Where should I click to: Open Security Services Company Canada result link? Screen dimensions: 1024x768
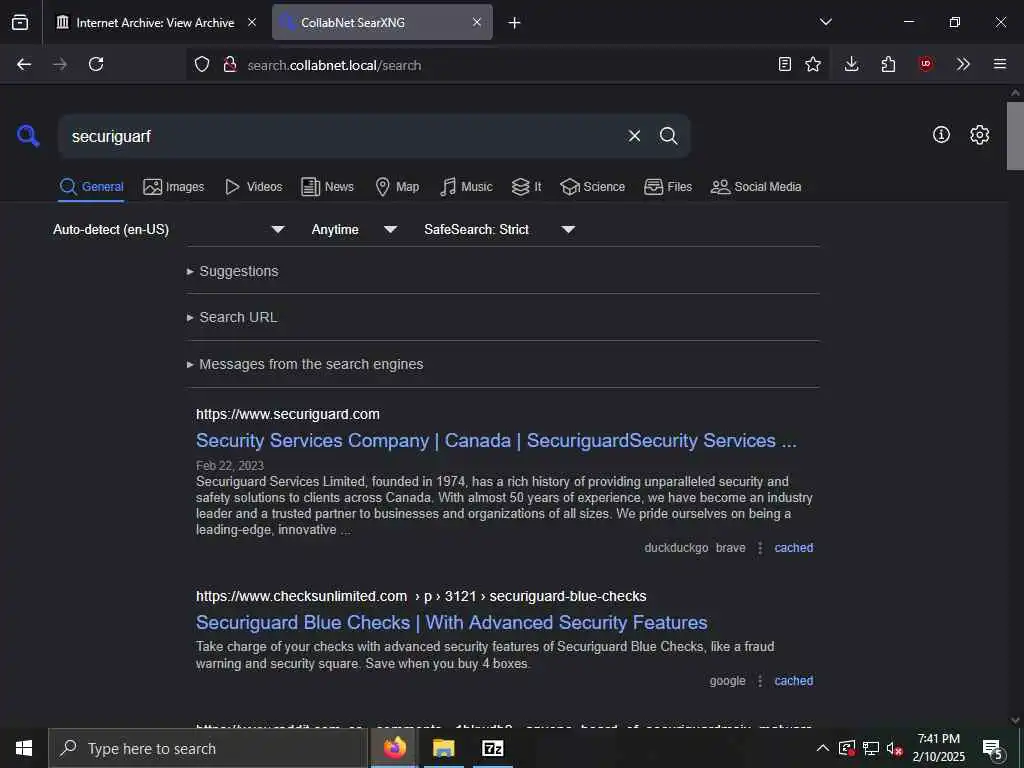pos(496,441)
